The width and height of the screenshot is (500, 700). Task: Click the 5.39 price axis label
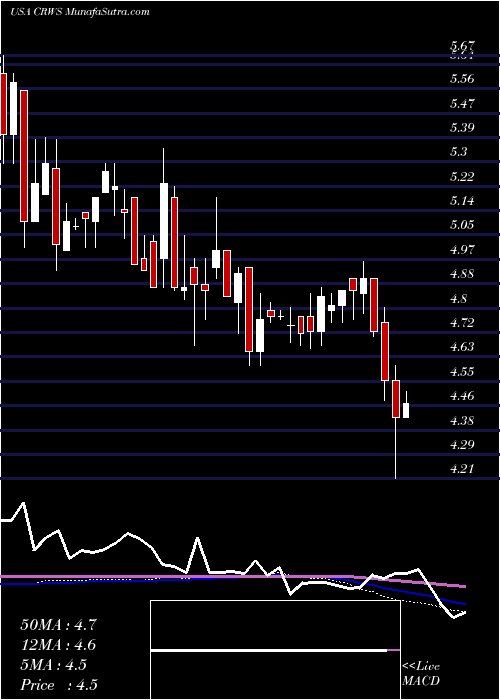point(463,128)
